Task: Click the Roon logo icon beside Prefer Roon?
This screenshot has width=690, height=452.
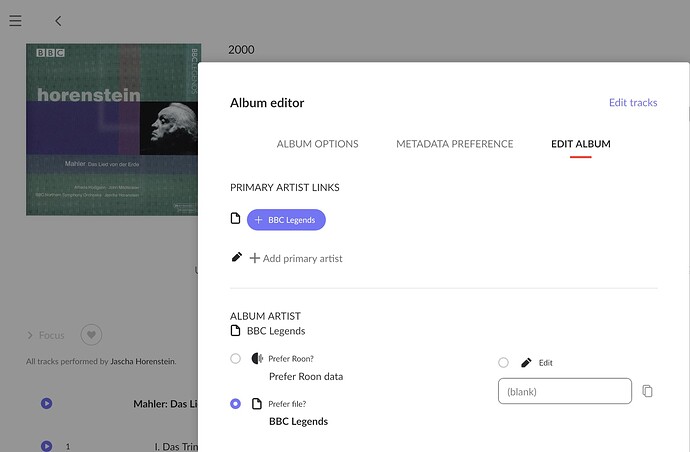Action: (257, 358)
